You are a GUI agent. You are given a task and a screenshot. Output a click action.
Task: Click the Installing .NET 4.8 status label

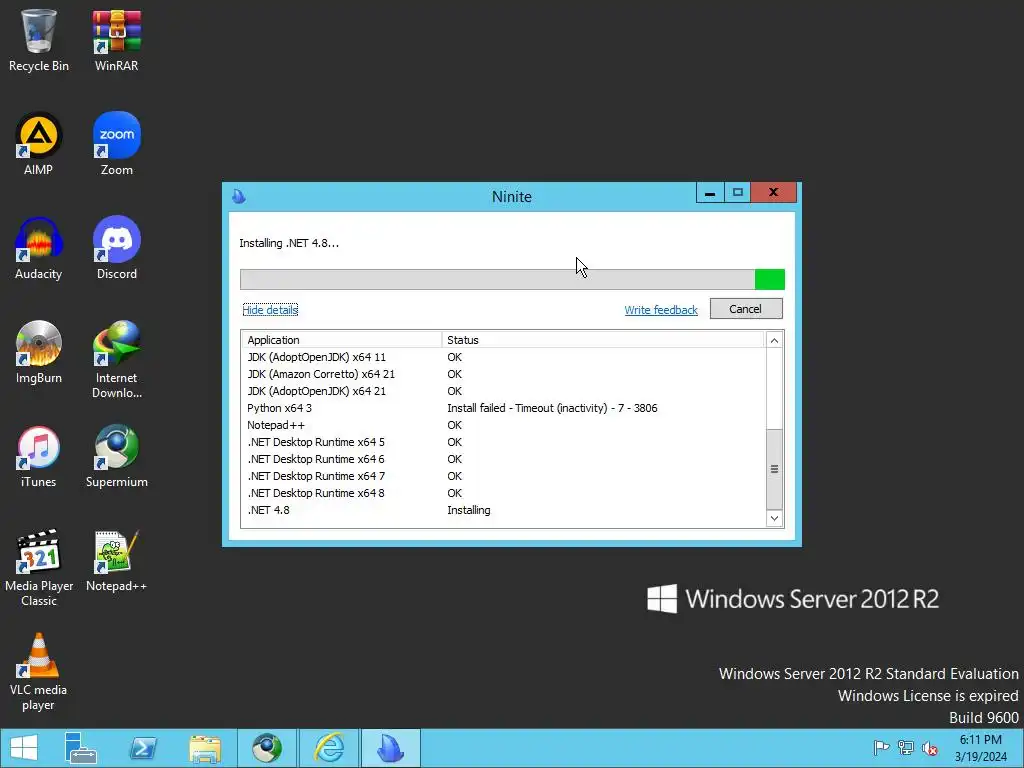point(289,243)
